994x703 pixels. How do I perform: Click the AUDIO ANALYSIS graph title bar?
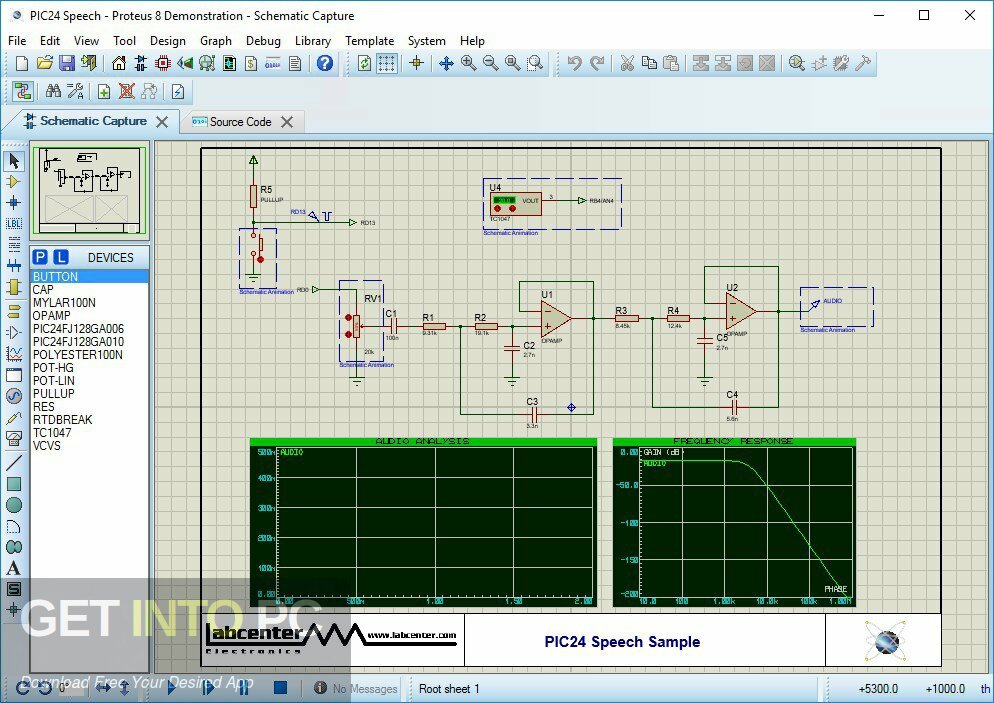tap(423, 441)
